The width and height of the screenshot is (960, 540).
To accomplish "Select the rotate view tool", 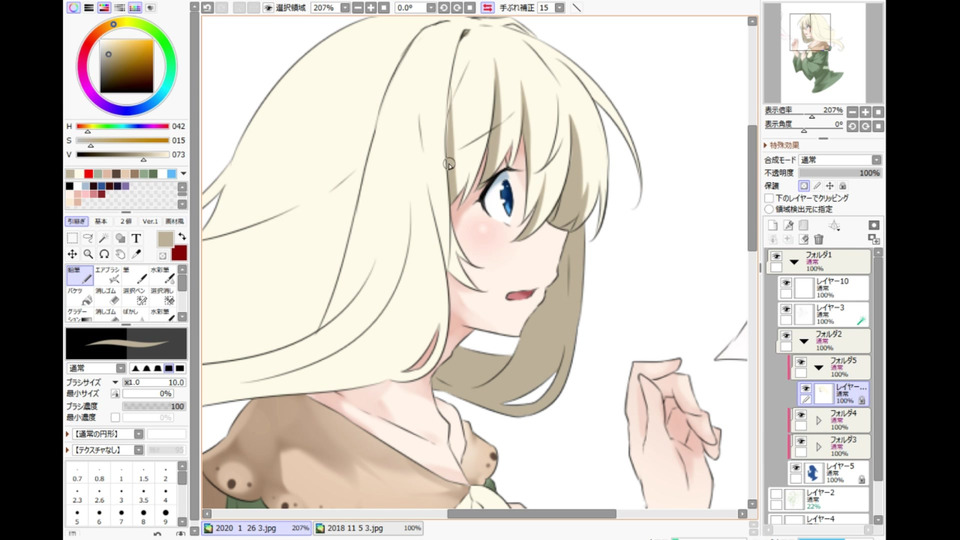I will (x=104, y=254).
